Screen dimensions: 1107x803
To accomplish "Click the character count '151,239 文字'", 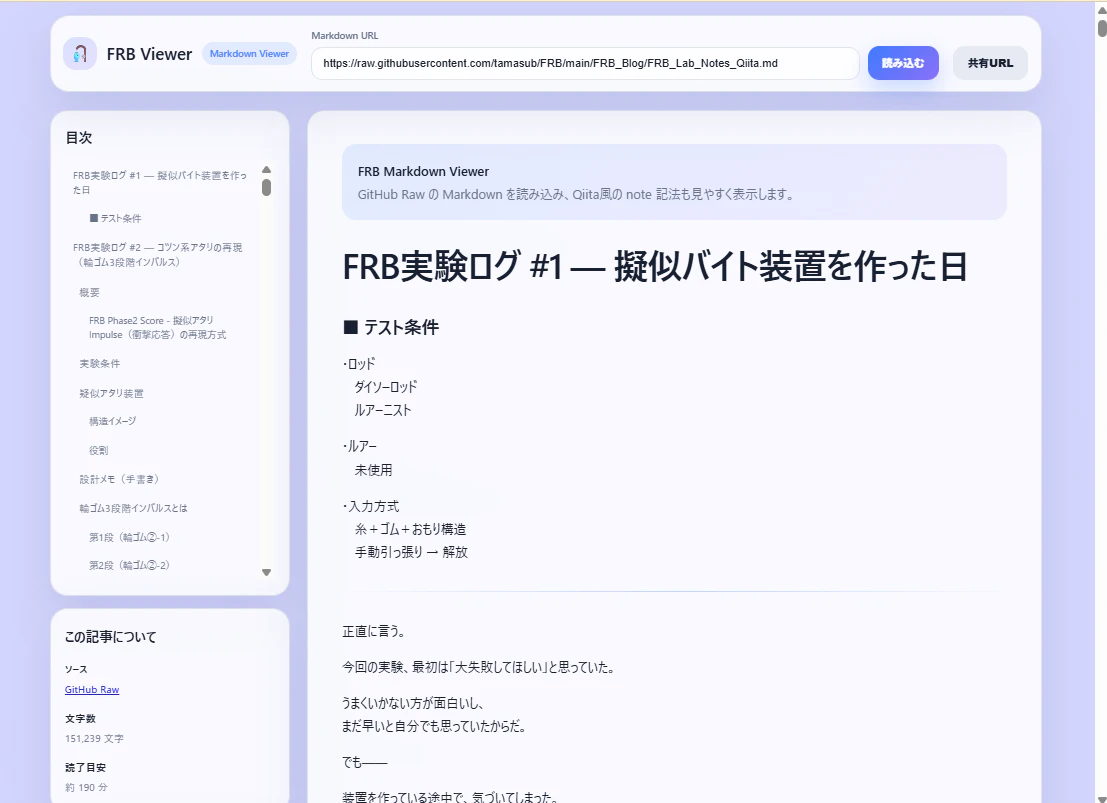I will 95,739.
